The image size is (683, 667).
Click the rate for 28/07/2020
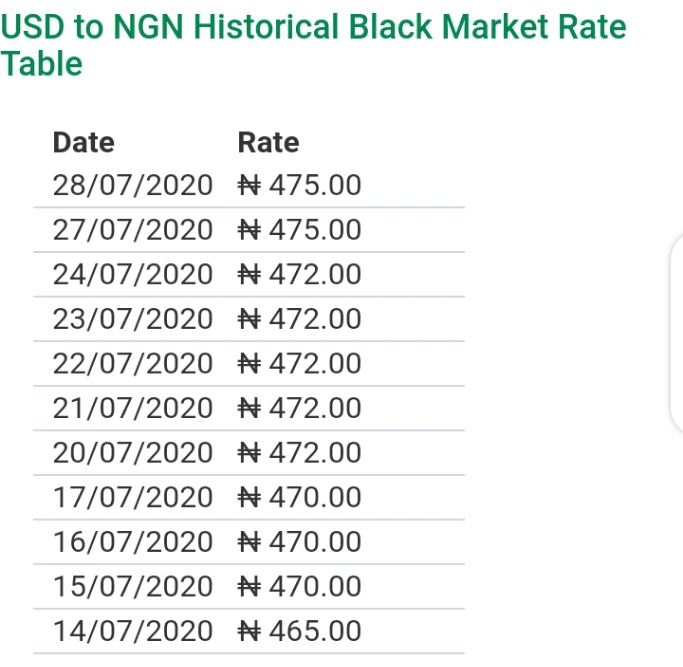coord(300,185)
